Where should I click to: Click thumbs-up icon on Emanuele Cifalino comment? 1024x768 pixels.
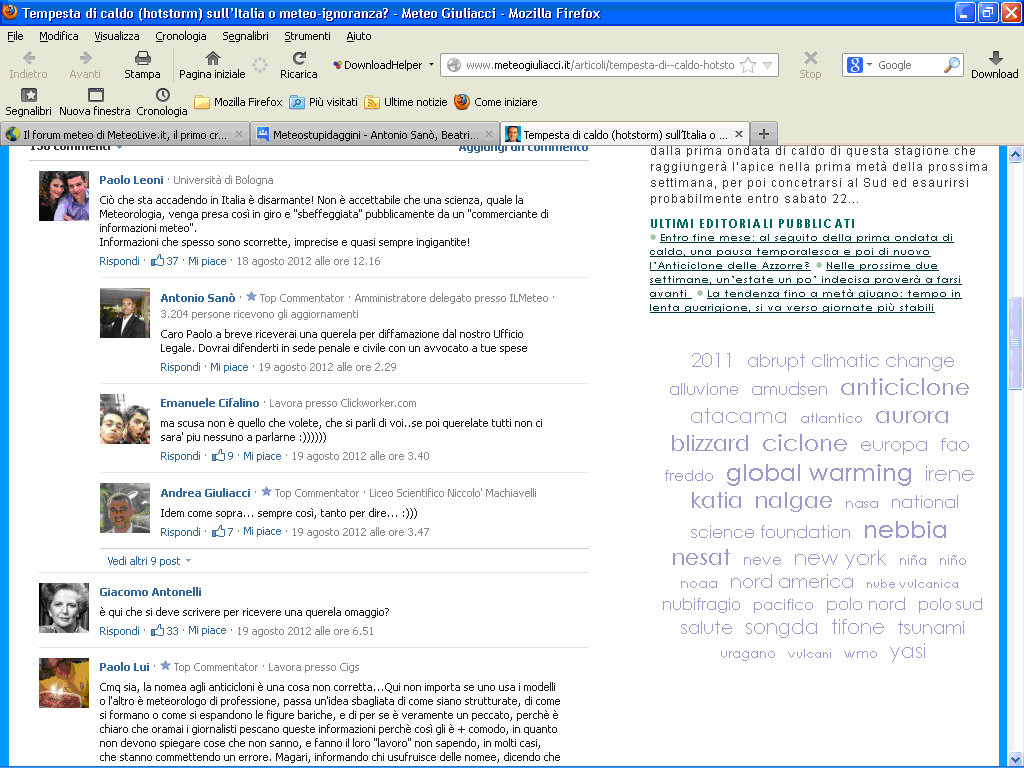218,455
